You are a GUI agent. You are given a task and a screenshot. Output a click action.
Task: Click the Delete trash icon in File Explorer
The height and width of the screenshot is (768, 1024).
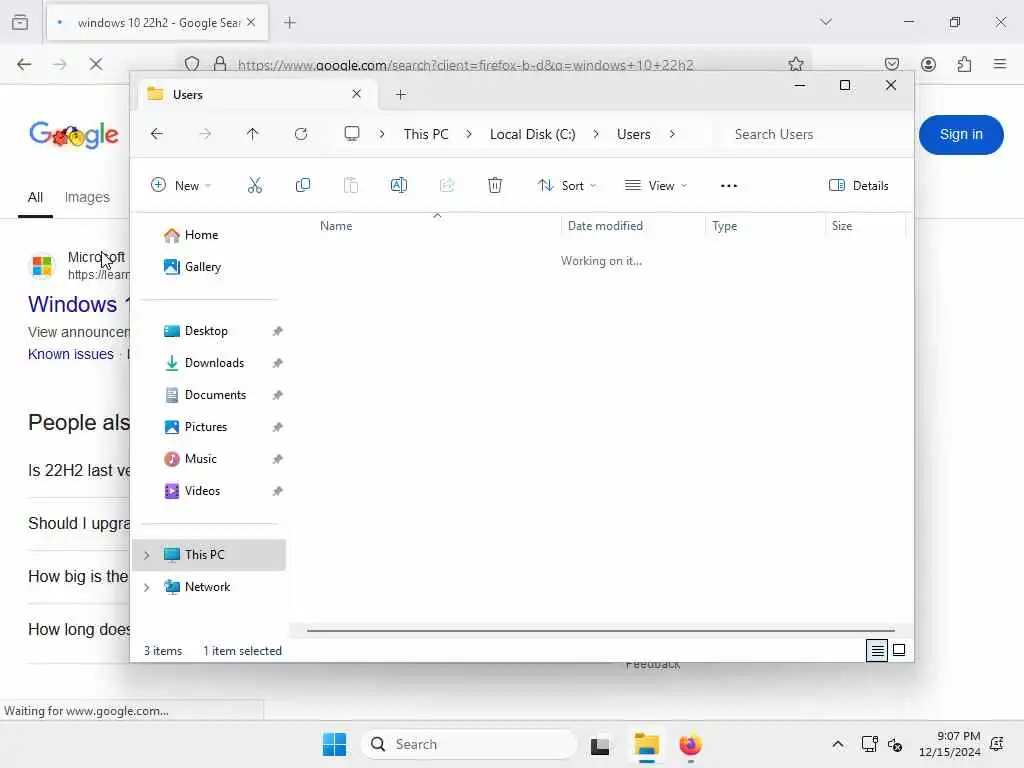point(495,185)
